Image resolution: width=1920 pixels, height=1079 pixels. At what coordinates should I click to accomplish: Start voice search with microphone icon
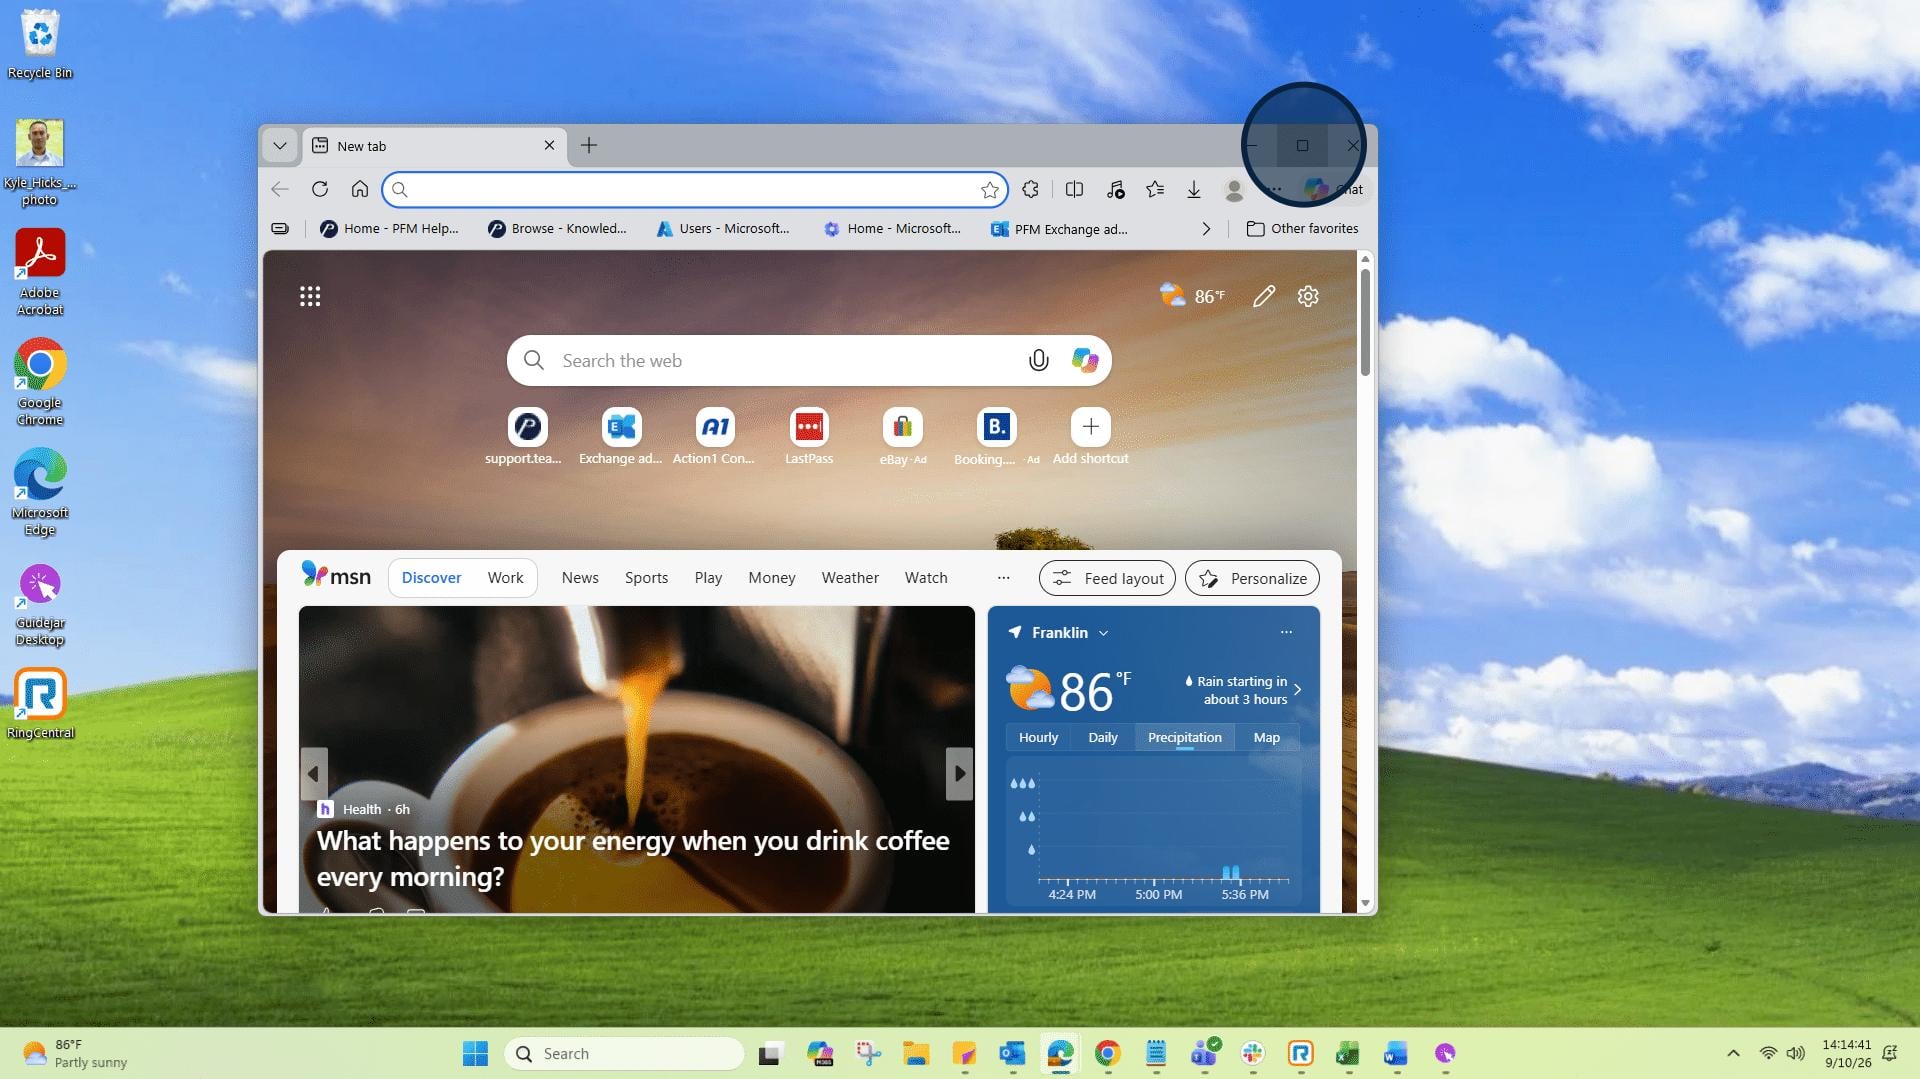(1039, 361)
